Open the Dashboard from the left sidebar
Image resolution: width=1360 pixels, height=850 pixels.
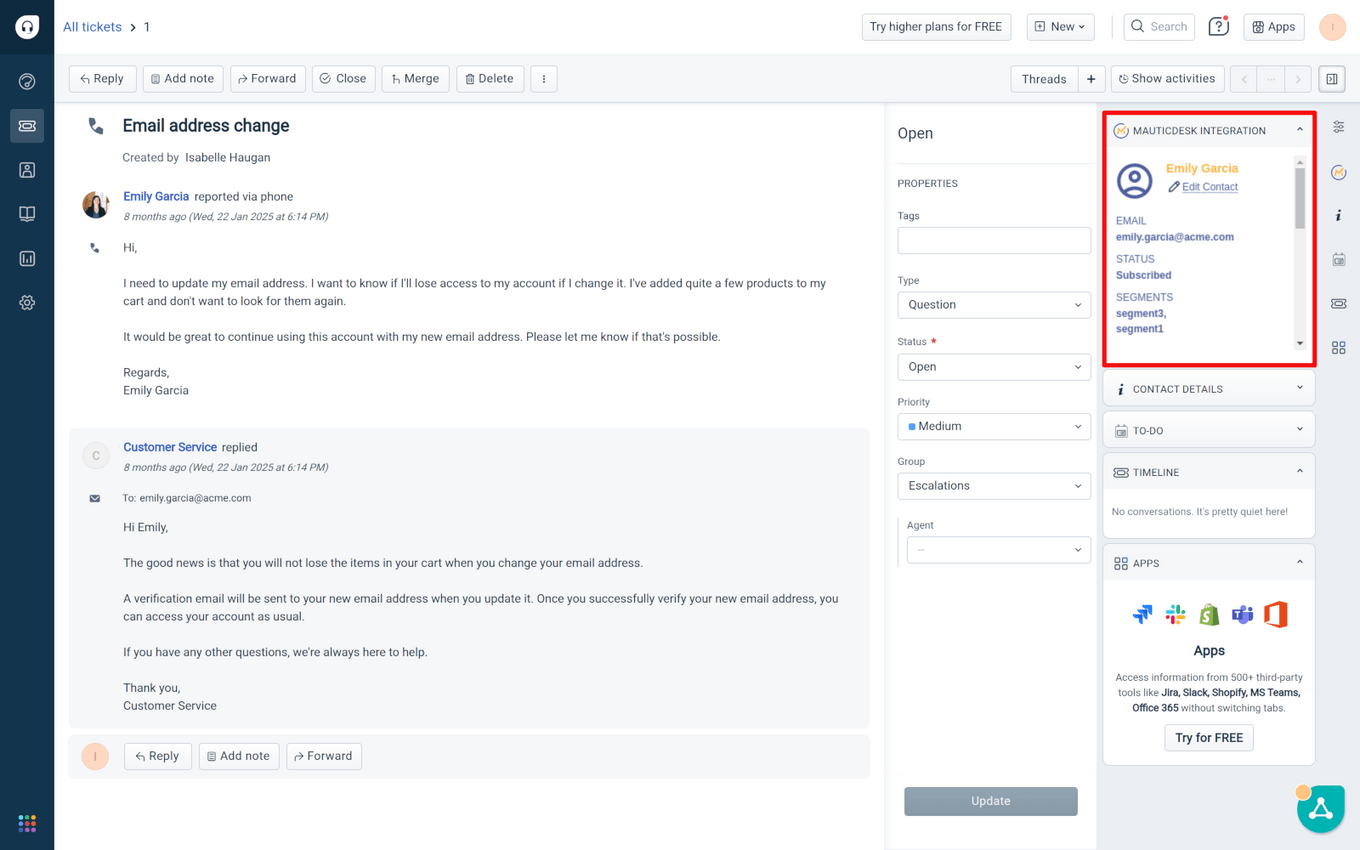pyautogui.click(x=27, y=81)
